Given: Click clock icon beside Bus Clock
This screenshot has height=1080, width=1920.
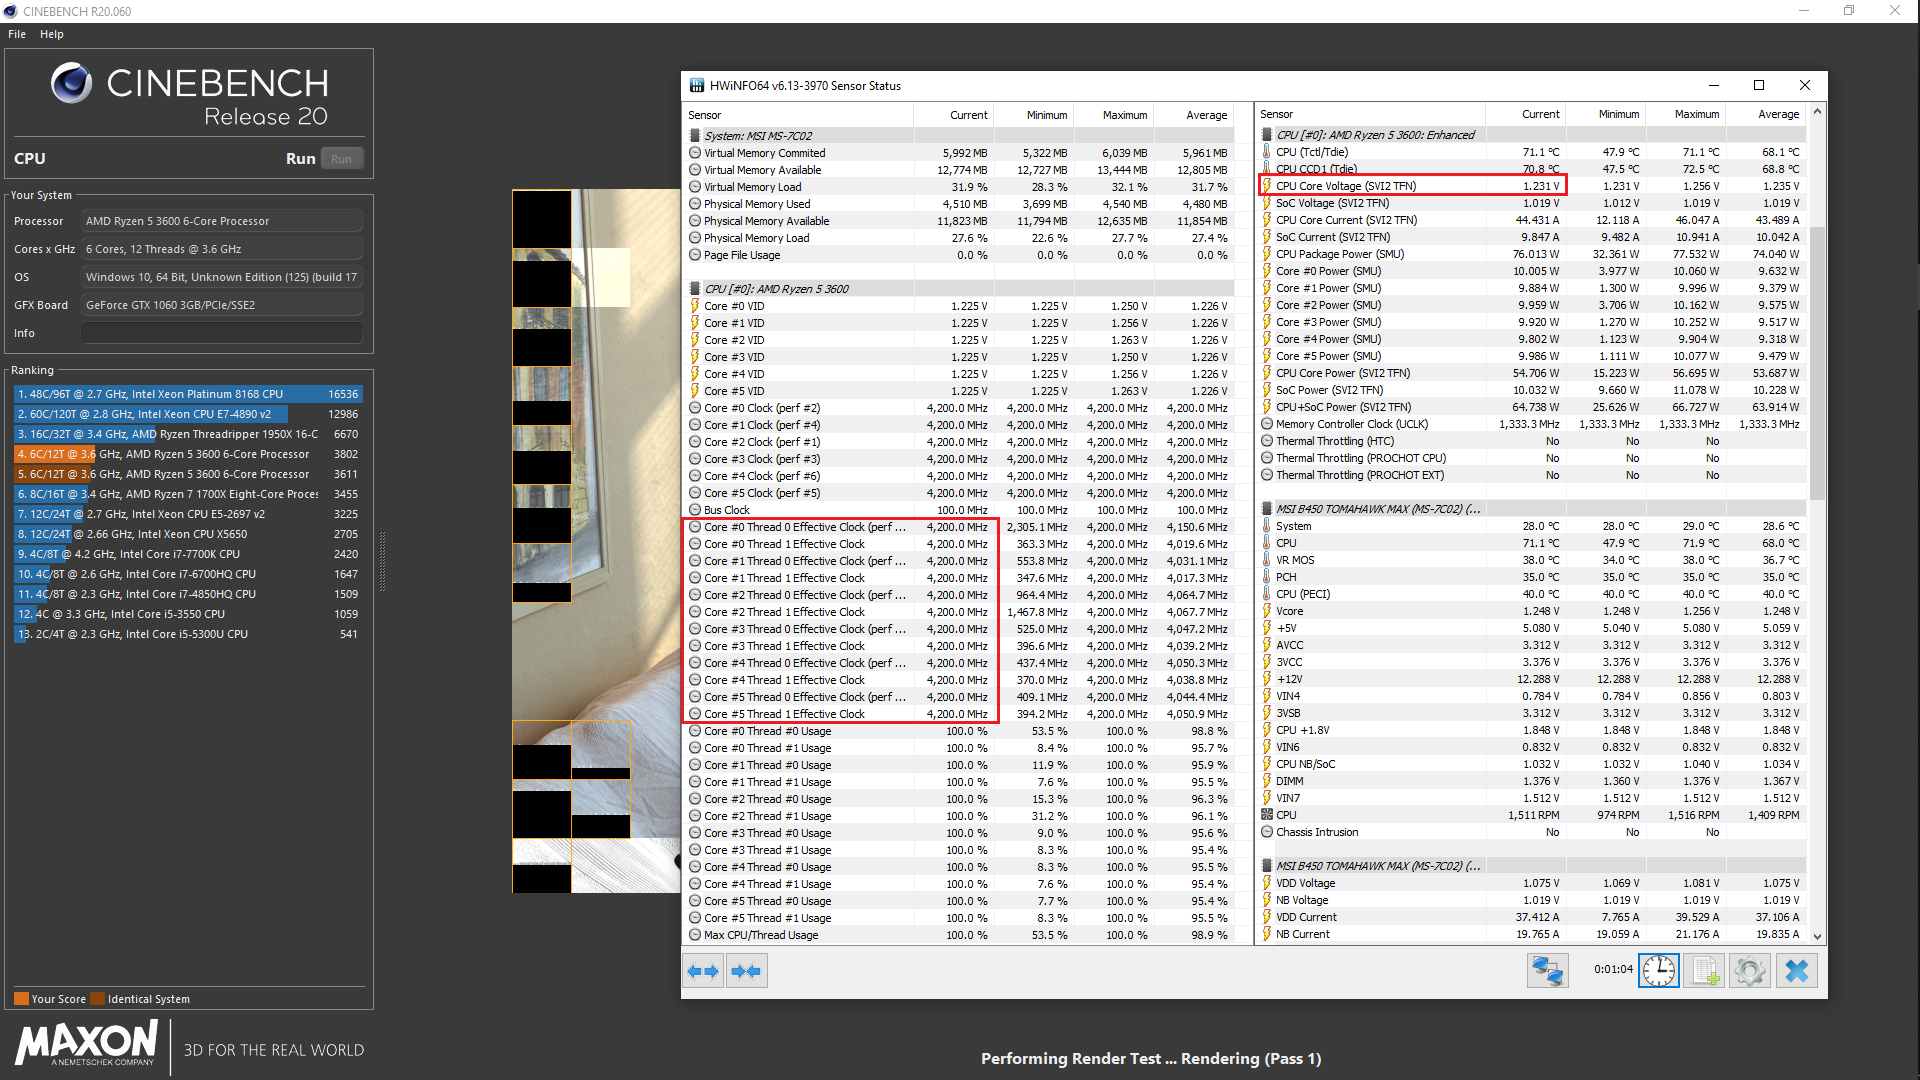Looking at the screenshot, I should [695, 510].
